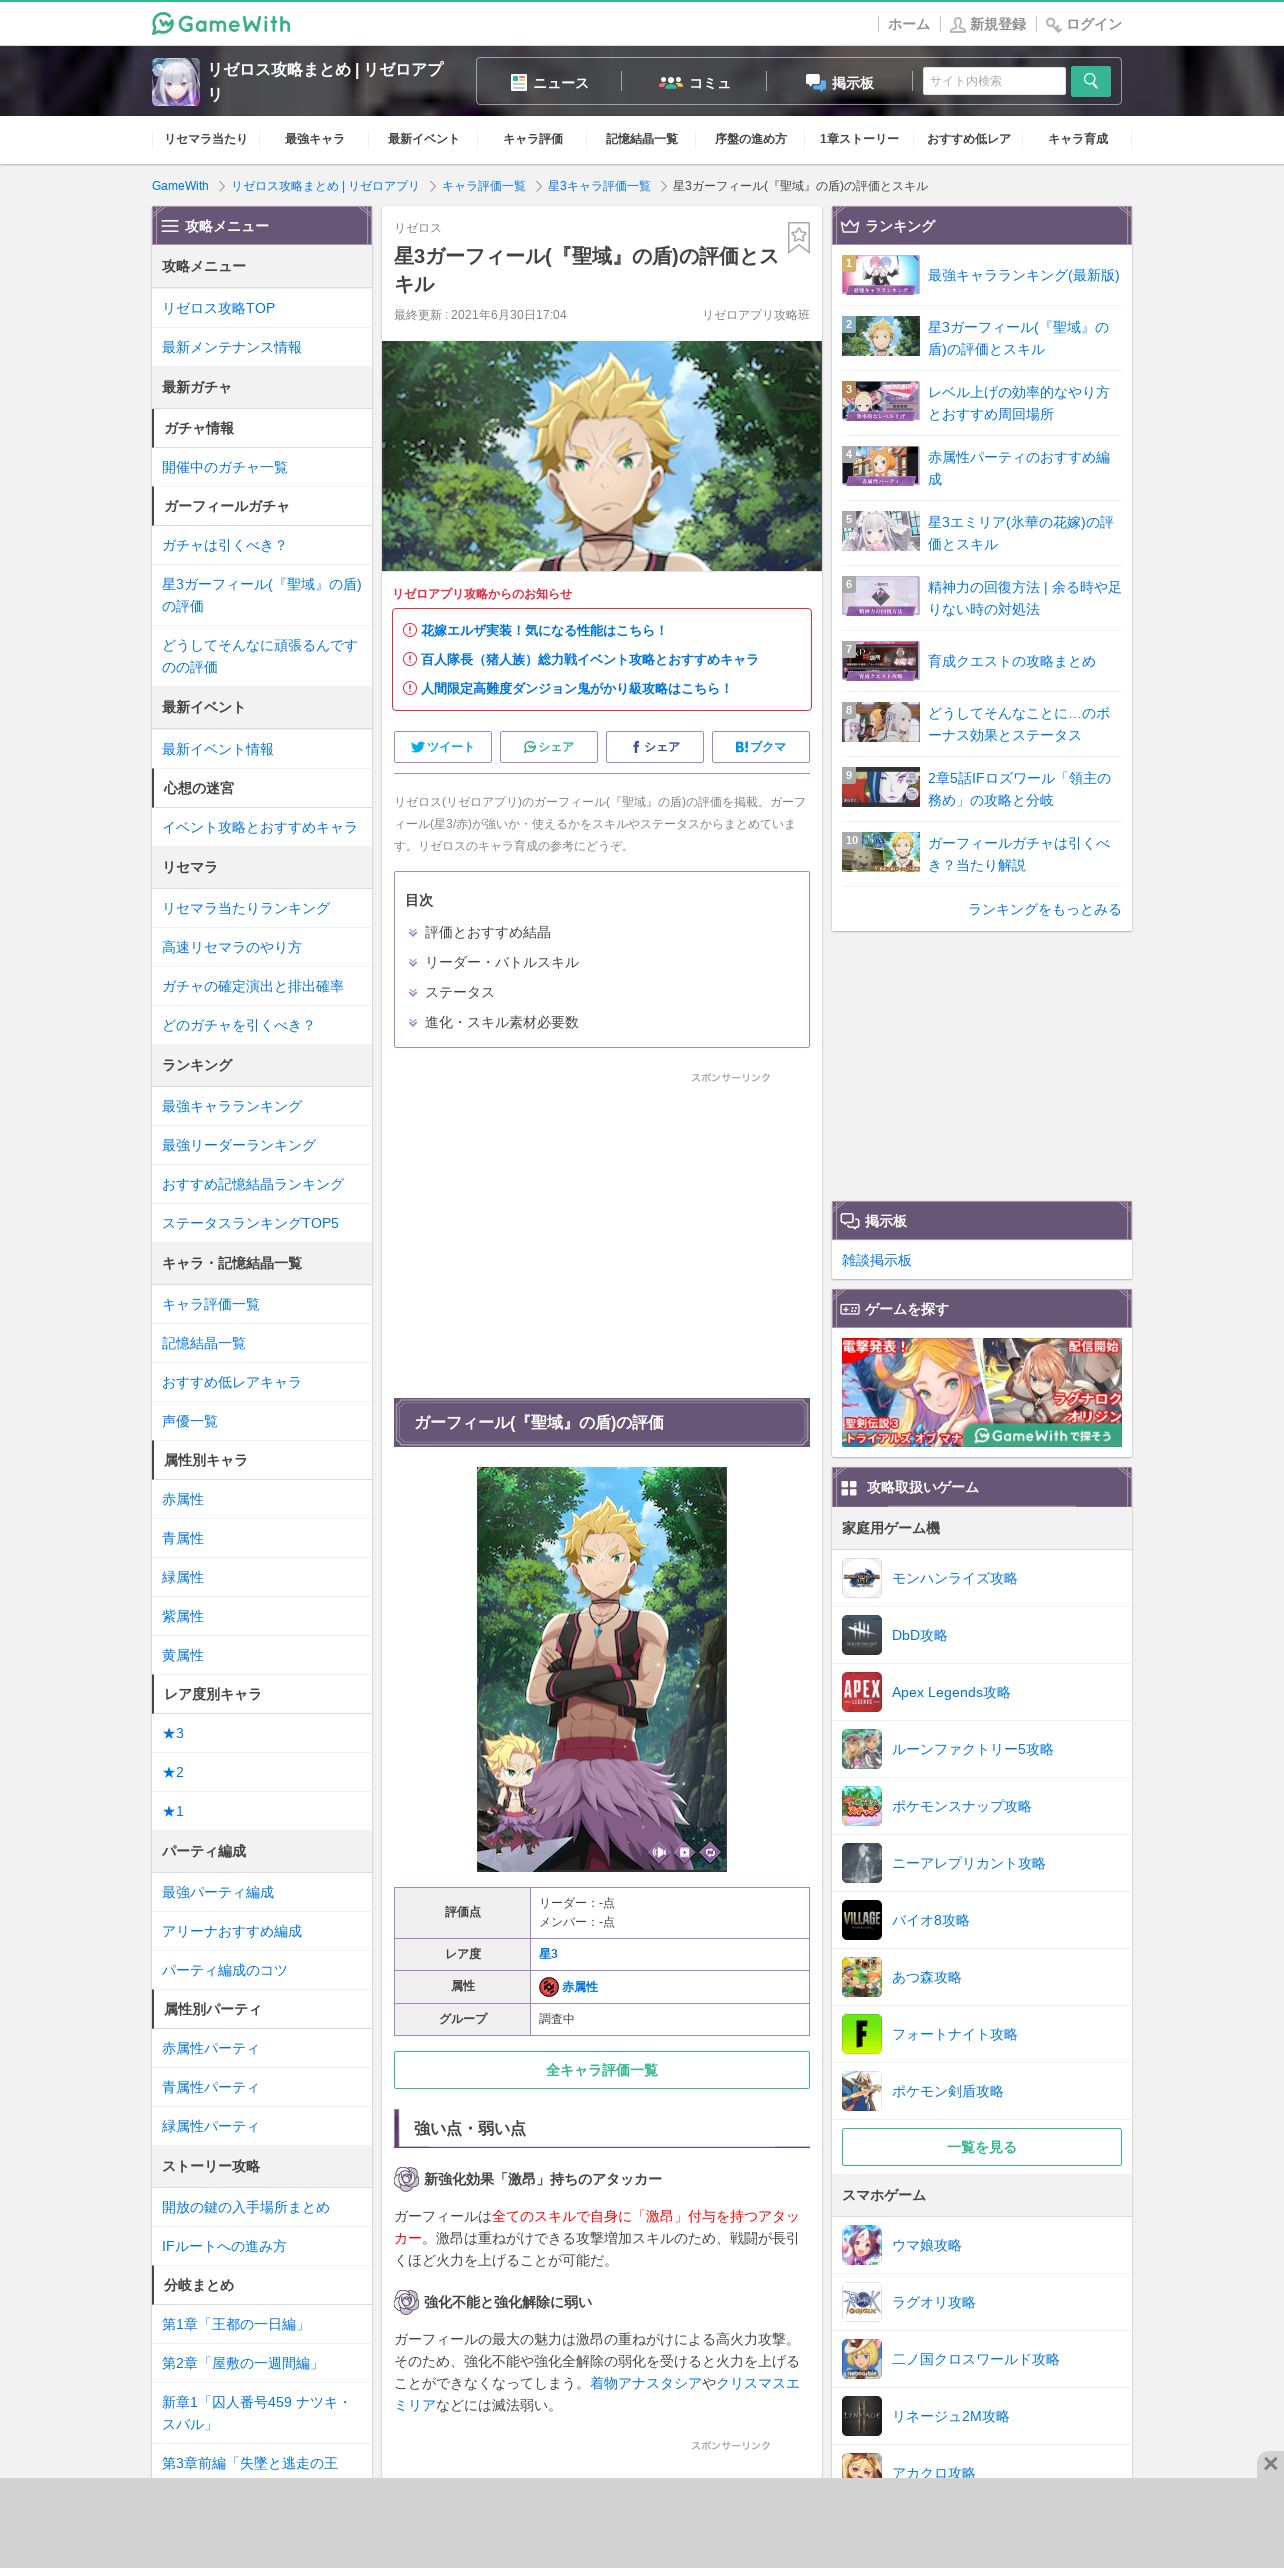Click the LINE シェア button
This screenshot has width=1284, height=2568.
point(549,747)
